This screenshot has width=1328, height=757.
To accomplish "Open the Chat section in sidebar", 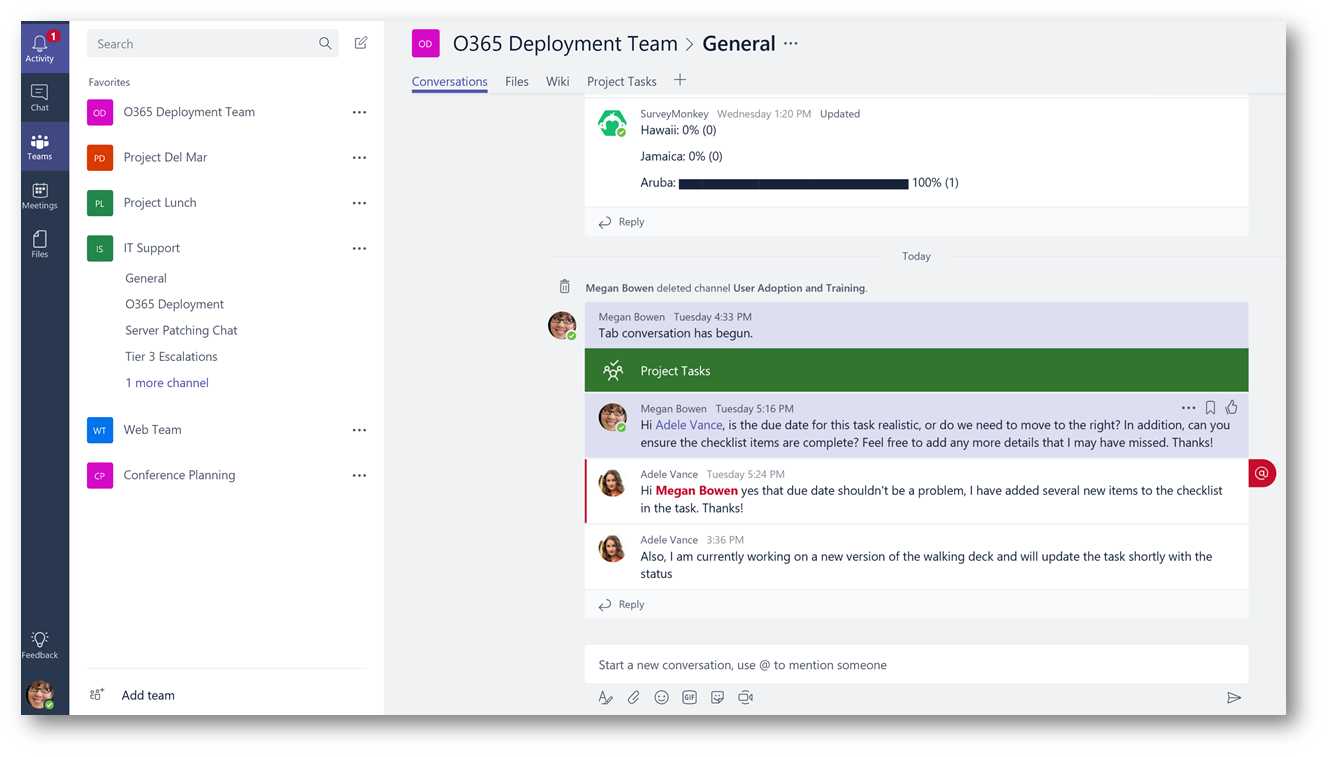I will click(x=40, y=98).
